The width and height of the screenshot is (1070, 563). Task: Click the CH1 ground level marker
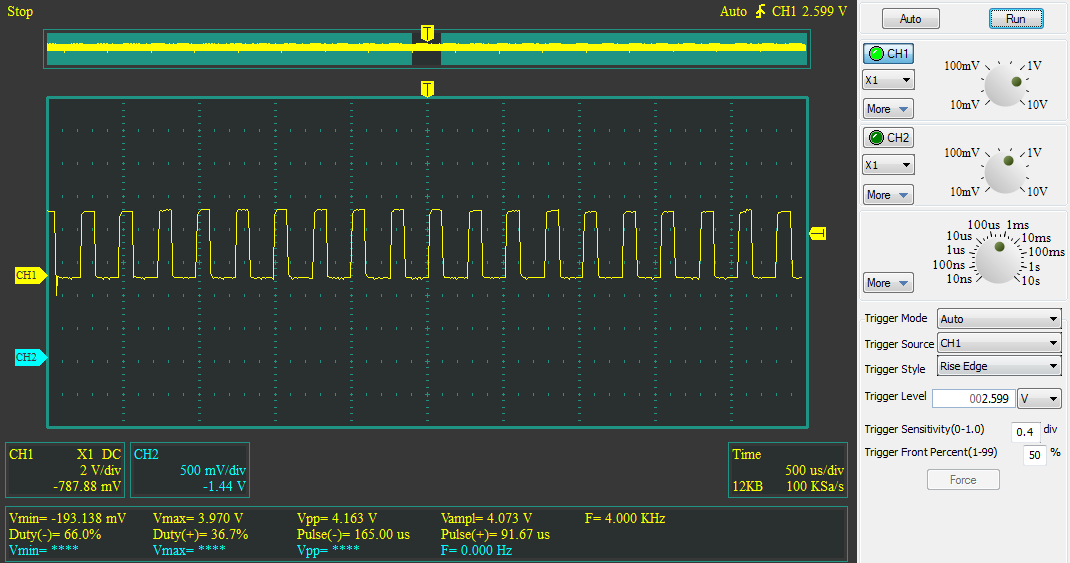[30, 275]
